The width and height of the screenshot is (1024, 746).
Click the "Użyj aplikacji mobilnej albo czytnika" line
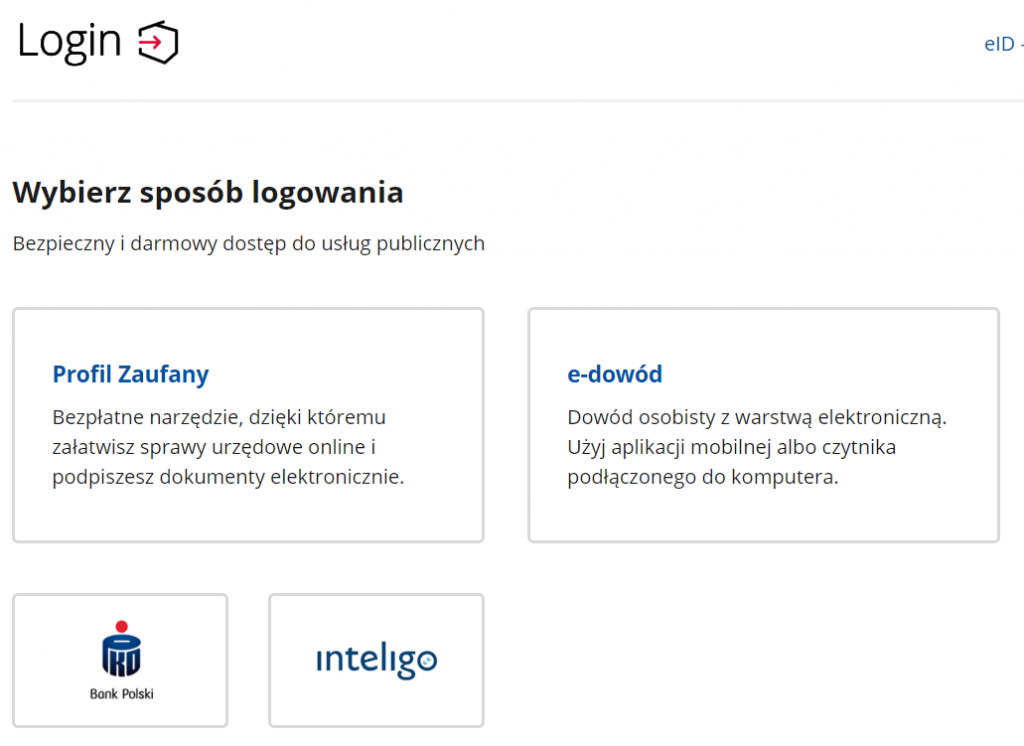tap(731, 447)
